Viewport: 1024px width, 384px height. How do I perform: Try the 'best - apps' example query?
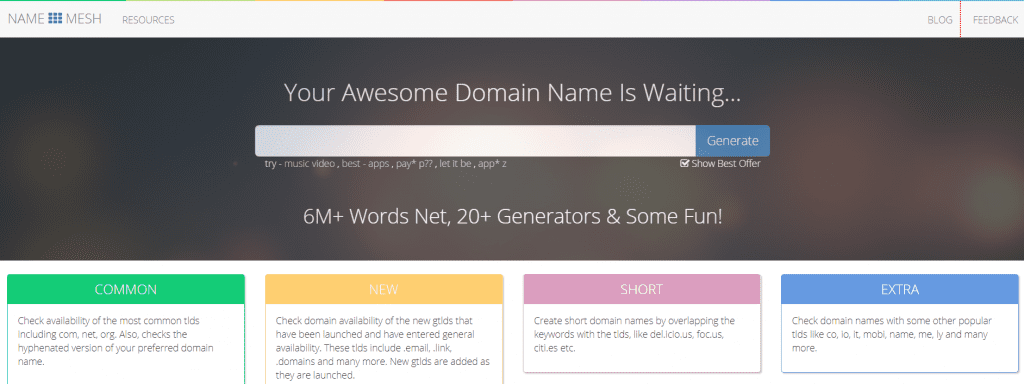point(365,163)
